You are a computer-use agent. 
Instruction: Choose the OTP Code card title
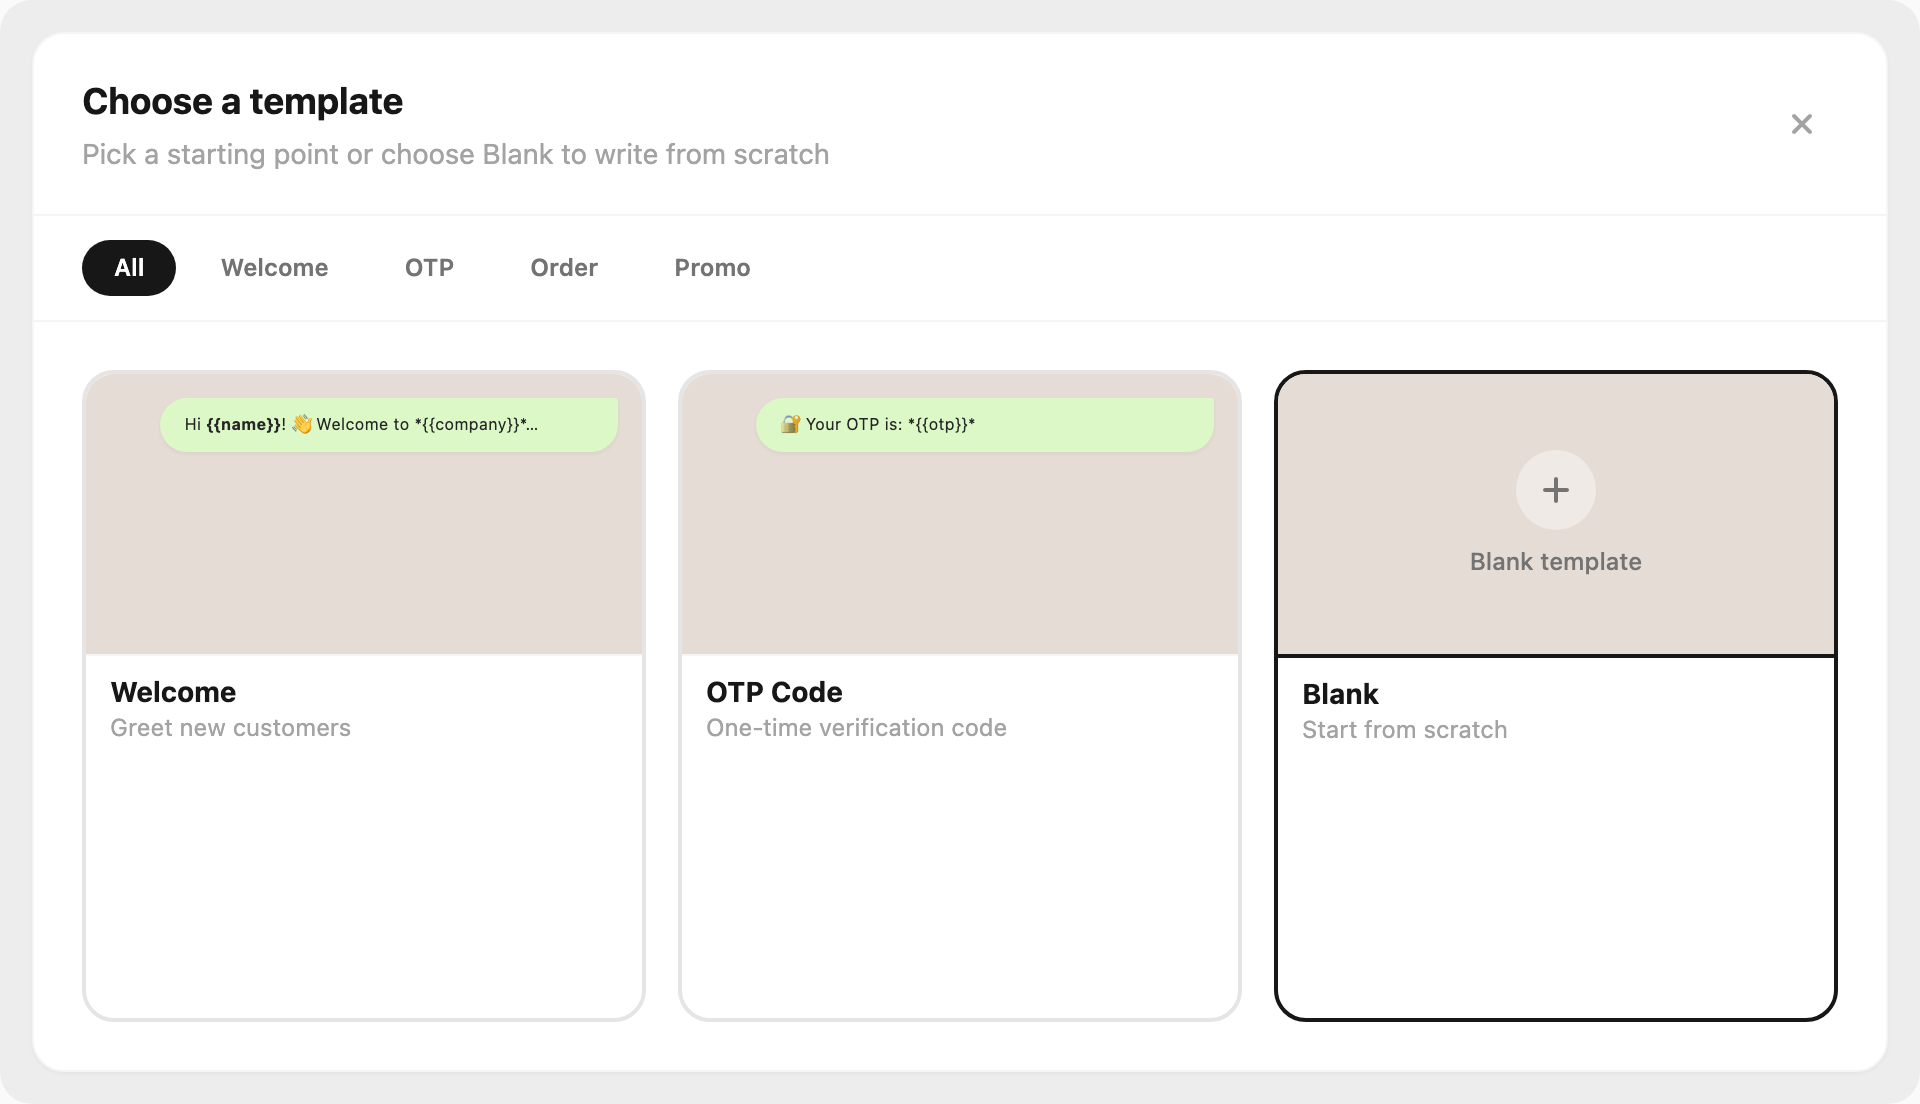774,692
